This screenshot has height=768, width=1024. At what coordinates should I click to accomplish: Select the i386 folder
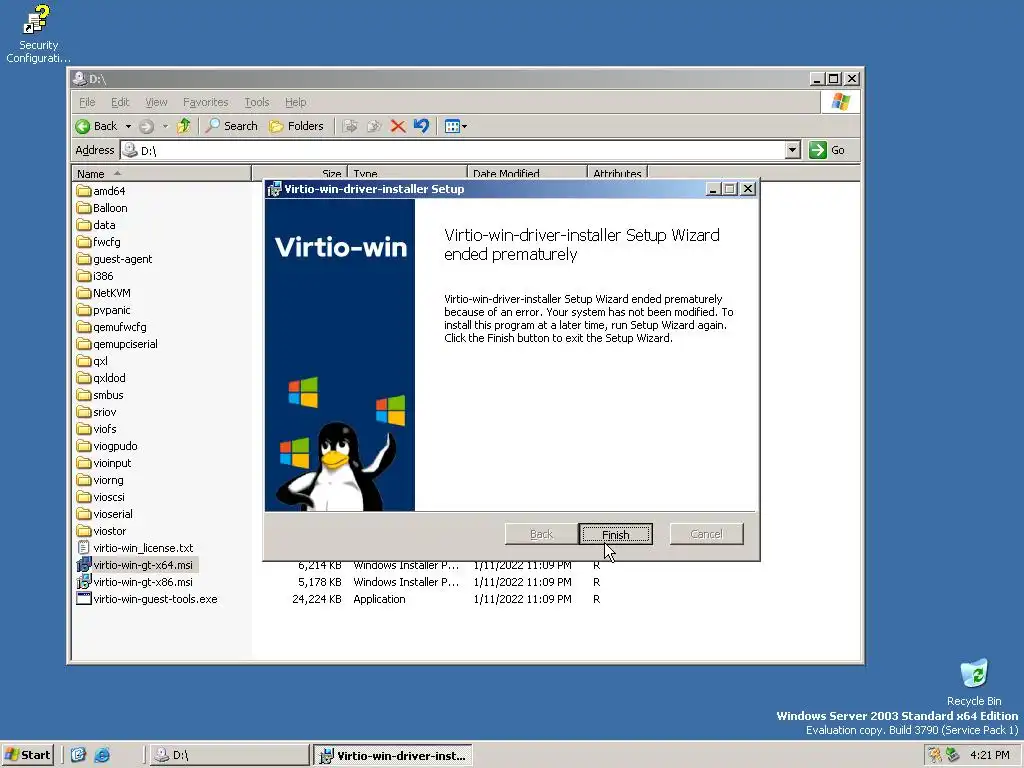[x=95, y=276]
